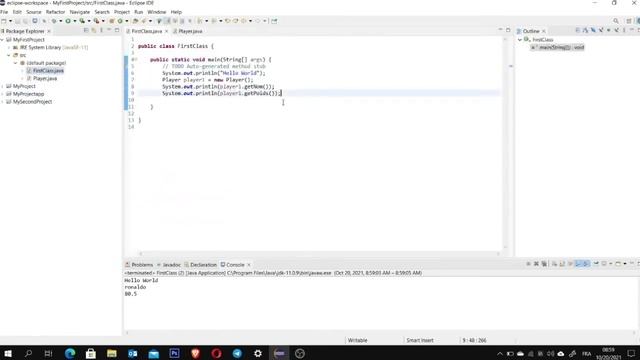
Task: Toggle Console Word Wrap icon
Action: 571,264
